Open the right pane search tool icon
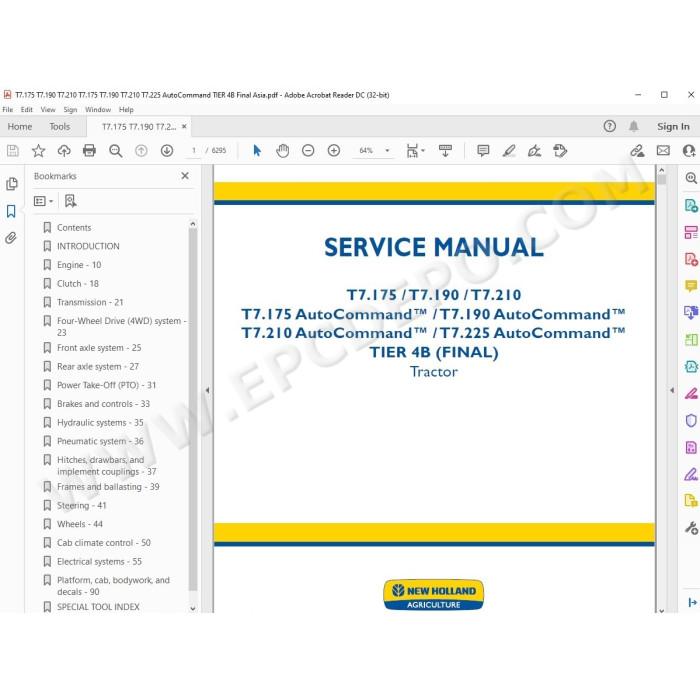This screenshot has height=700, width=700. pos(691,178)
